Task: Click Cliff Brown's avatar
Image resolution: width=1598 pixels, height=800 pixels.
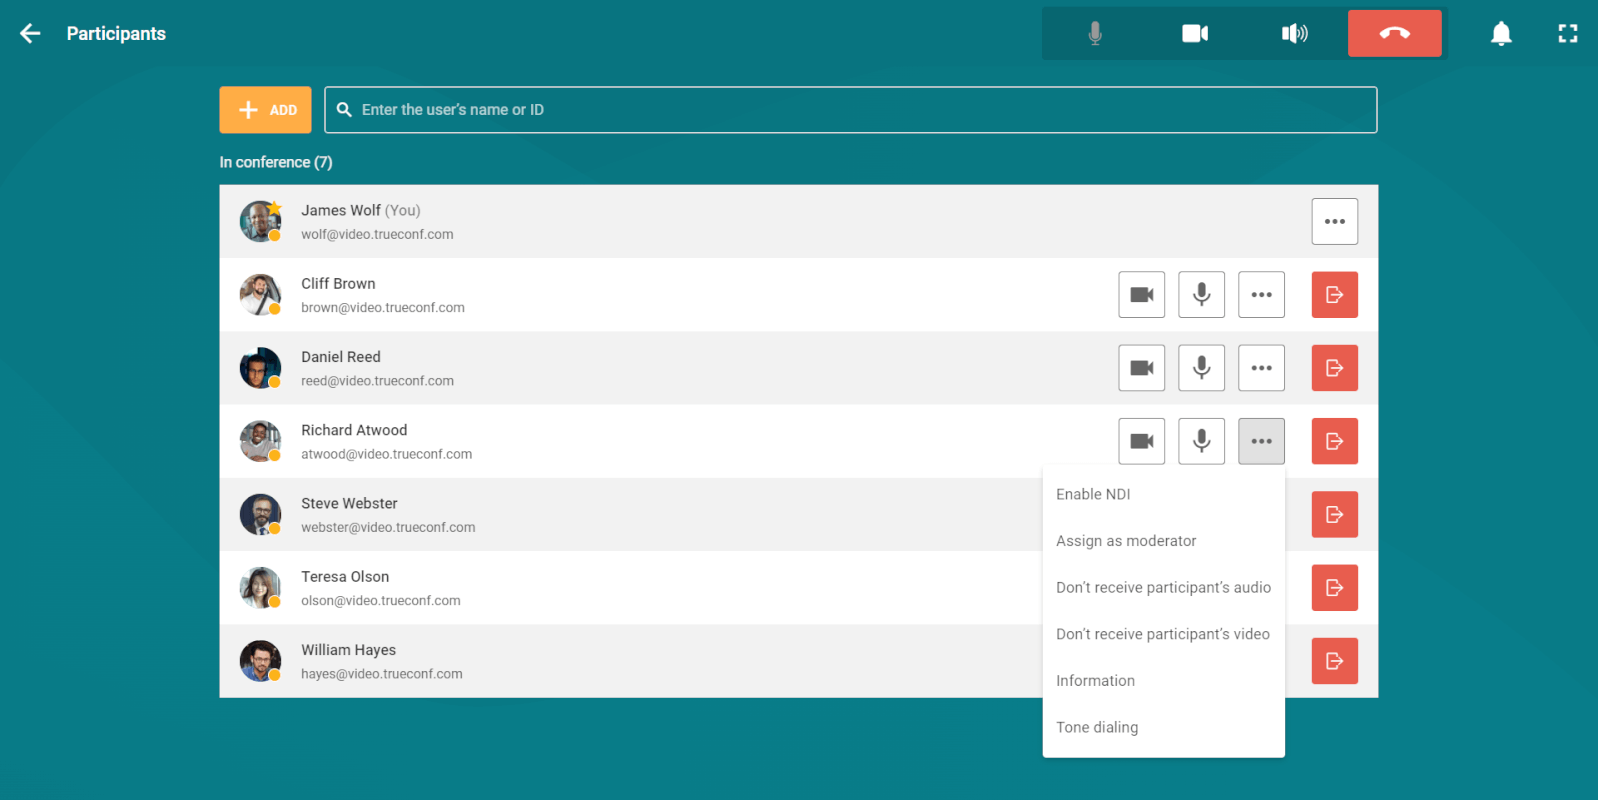Action: 260,295
